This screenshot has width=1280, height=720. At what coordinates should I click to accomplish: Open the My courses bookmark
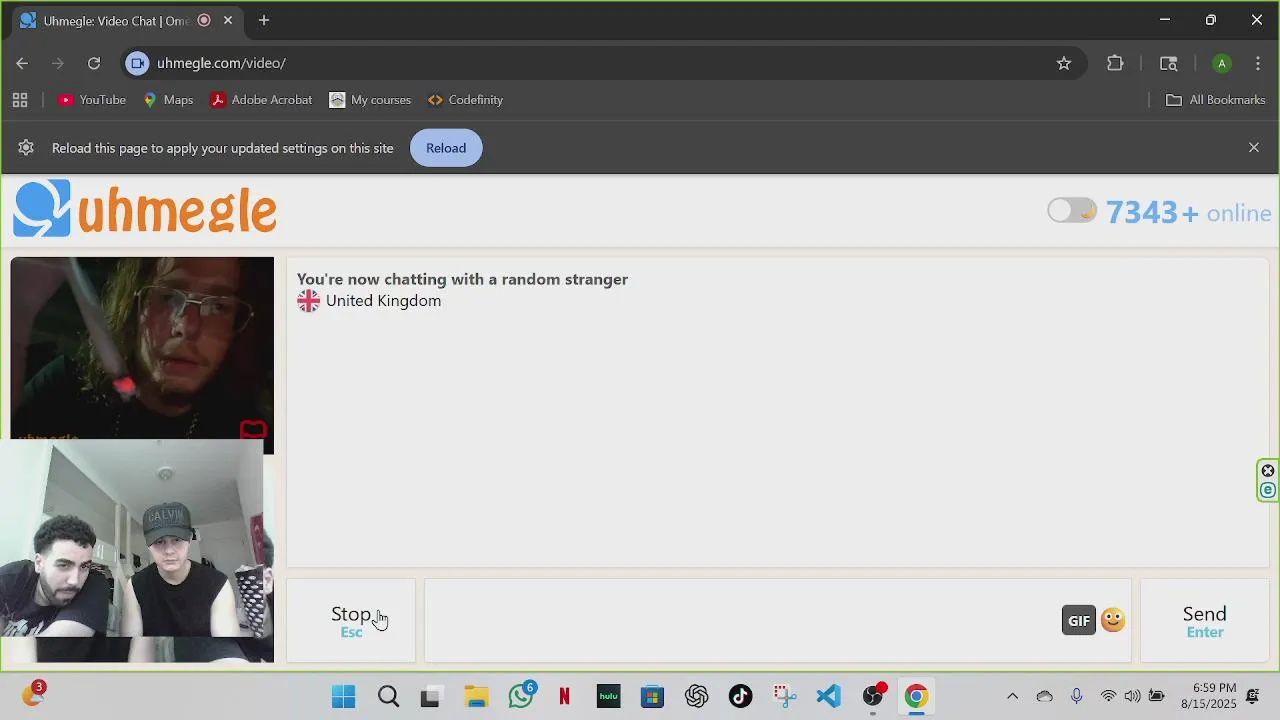click(370, 100)
